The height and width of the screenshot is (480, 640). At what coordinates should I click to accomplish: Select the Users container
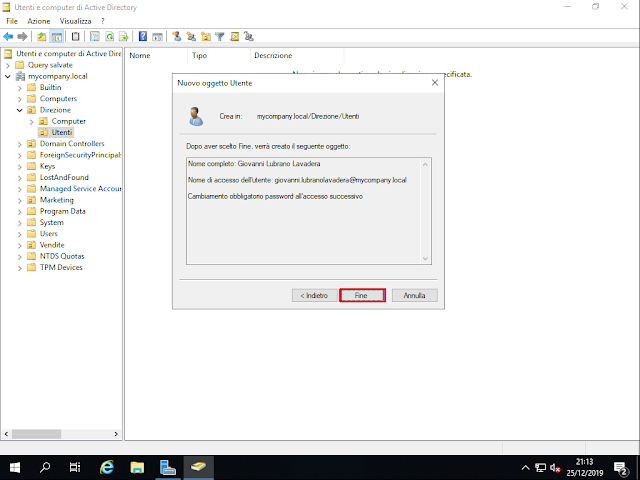point(49,234)
